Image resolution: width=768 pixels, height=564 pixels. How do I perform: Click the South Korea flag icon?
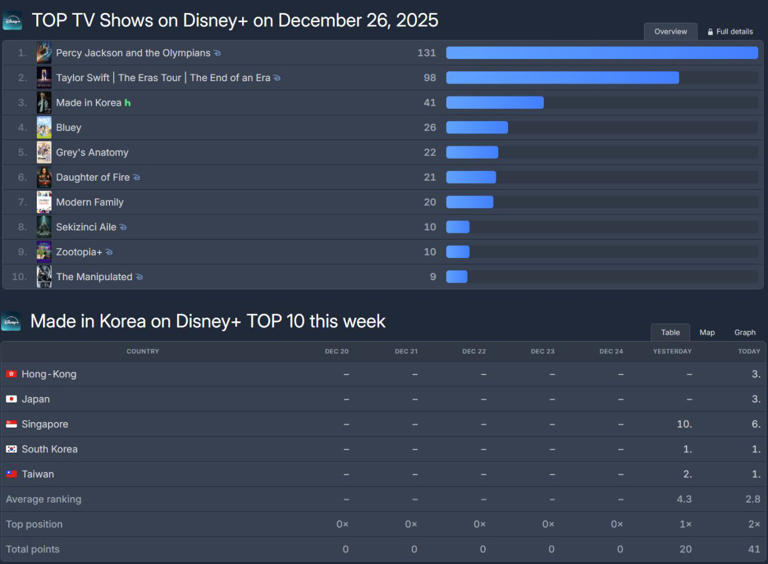pyautogui.click(x=12, y=450)
